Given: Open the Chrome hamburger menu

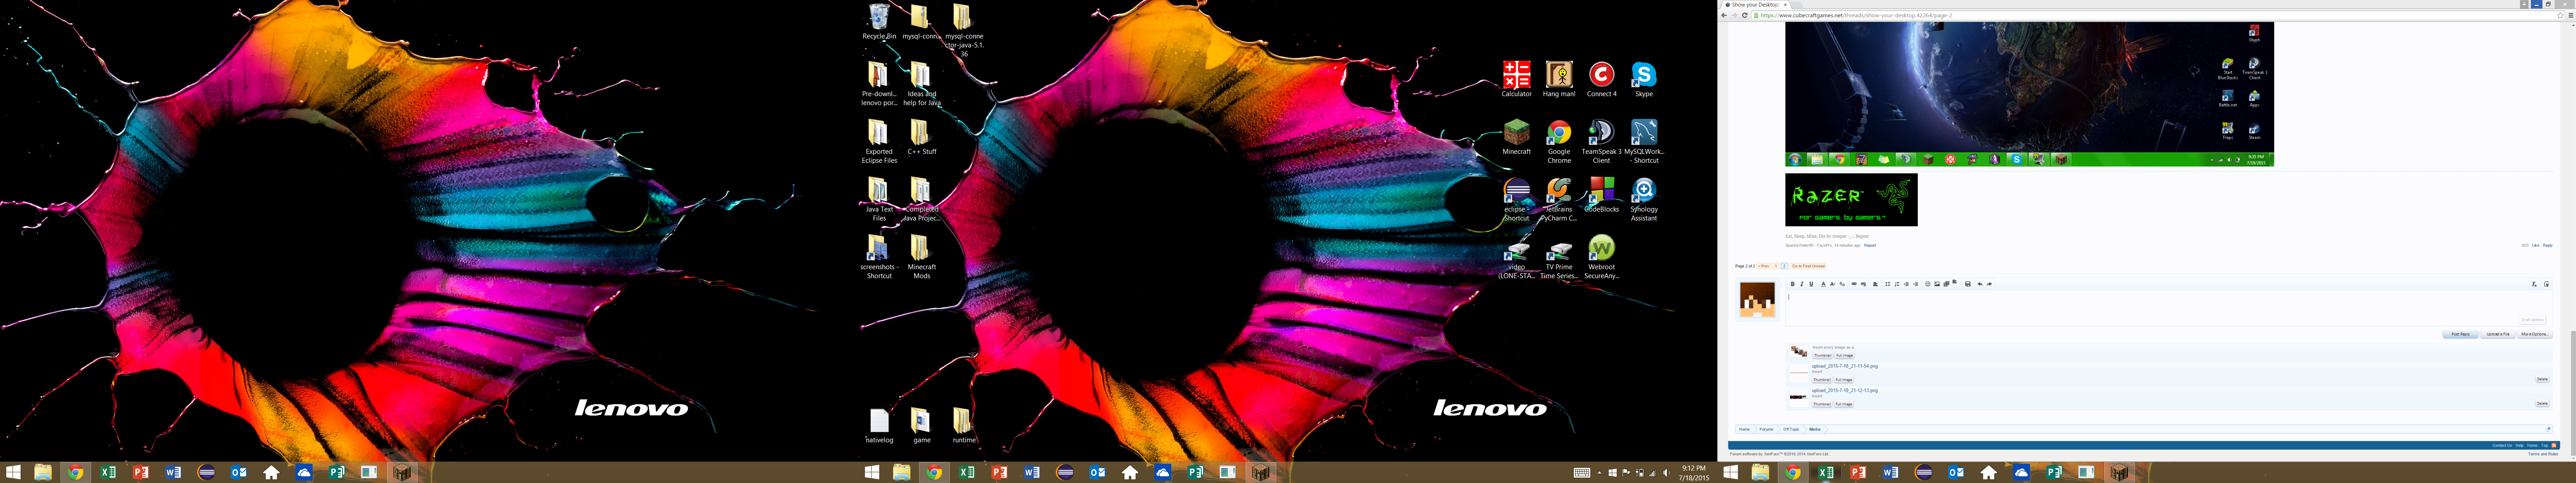Looking at the screenshot, I should click(2571, 15).
